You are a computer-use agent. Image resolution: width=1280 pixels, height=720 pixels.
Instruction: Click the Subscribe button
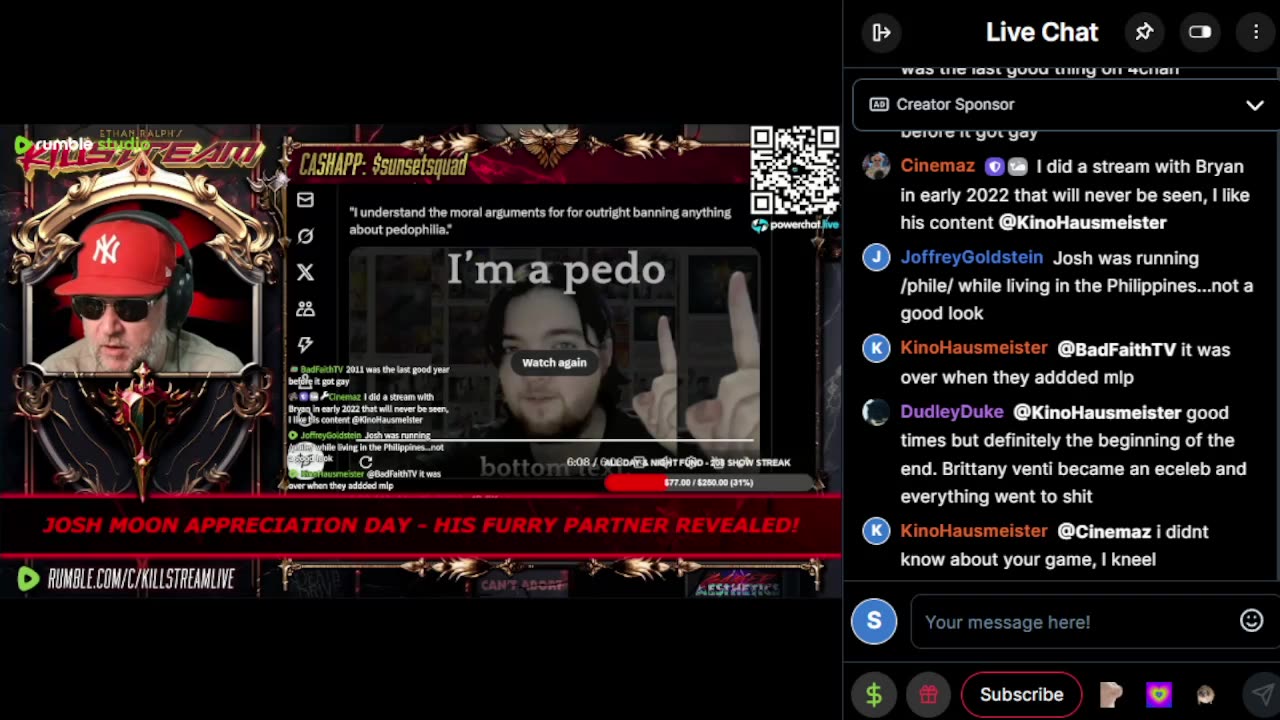[x=1021, y=694]
